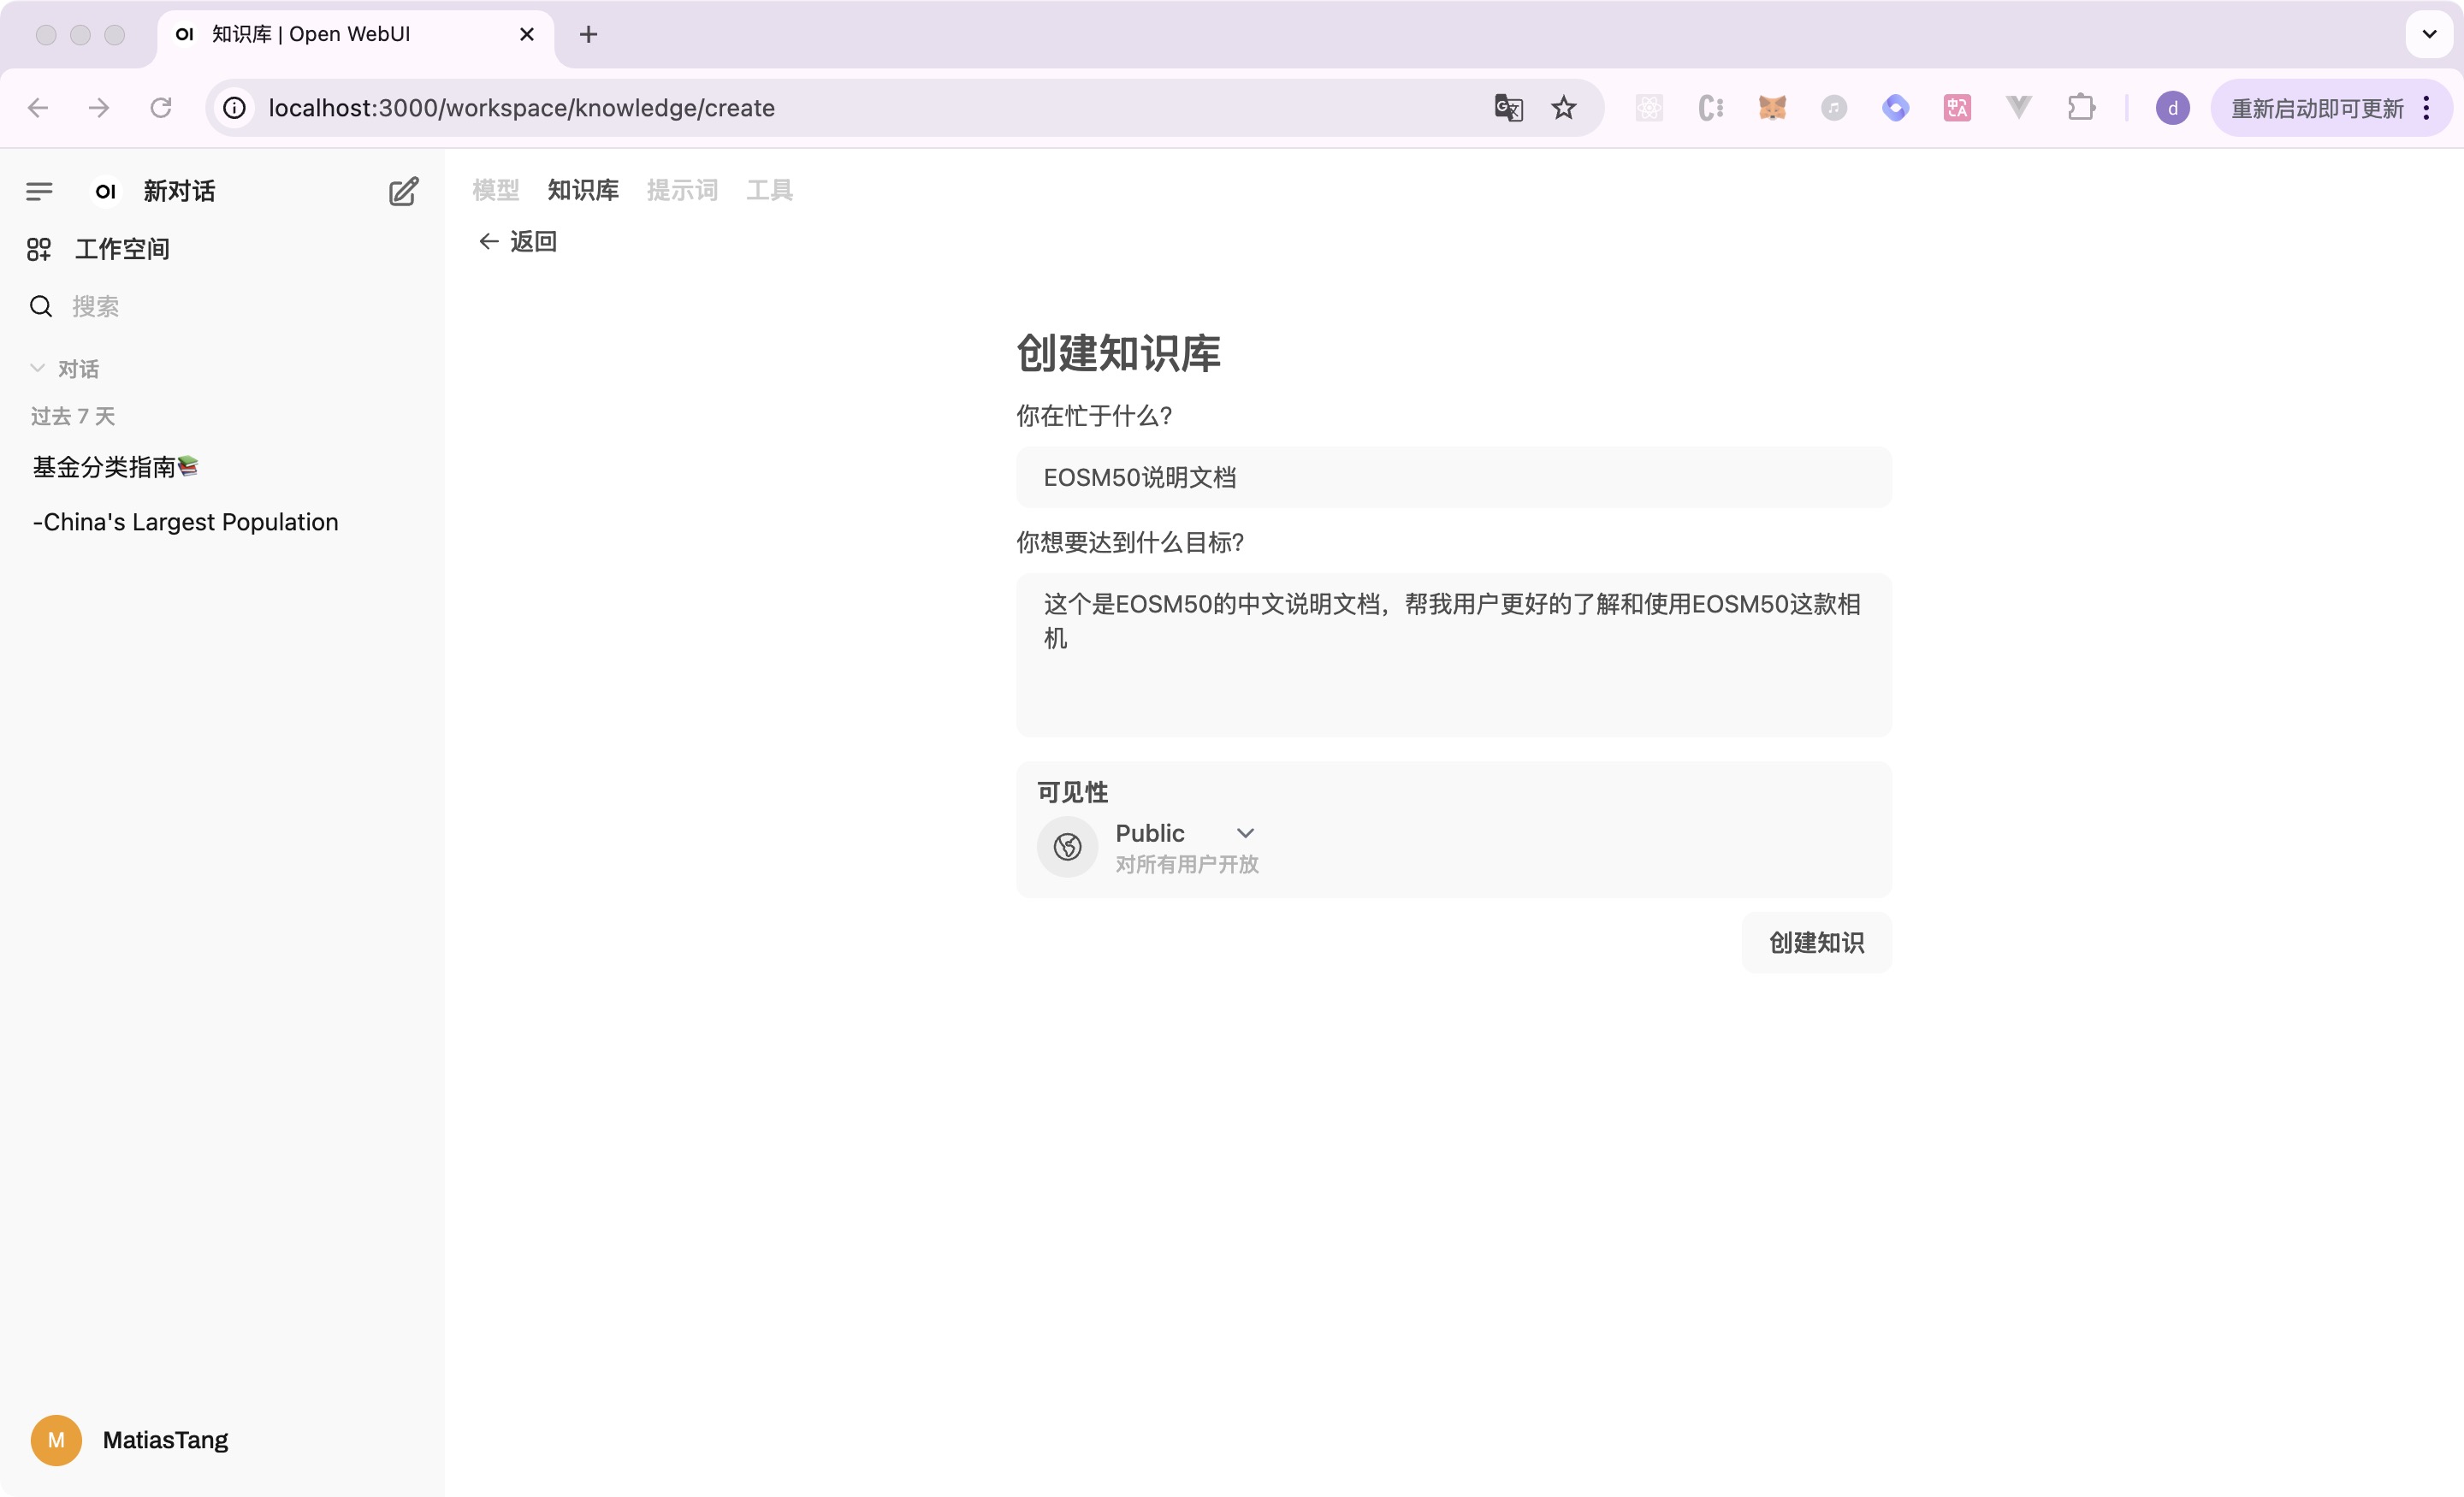This screenshot has width=2464, height=1497.
Task: Open the workspace grid icon
Action: tap(39, 249)
